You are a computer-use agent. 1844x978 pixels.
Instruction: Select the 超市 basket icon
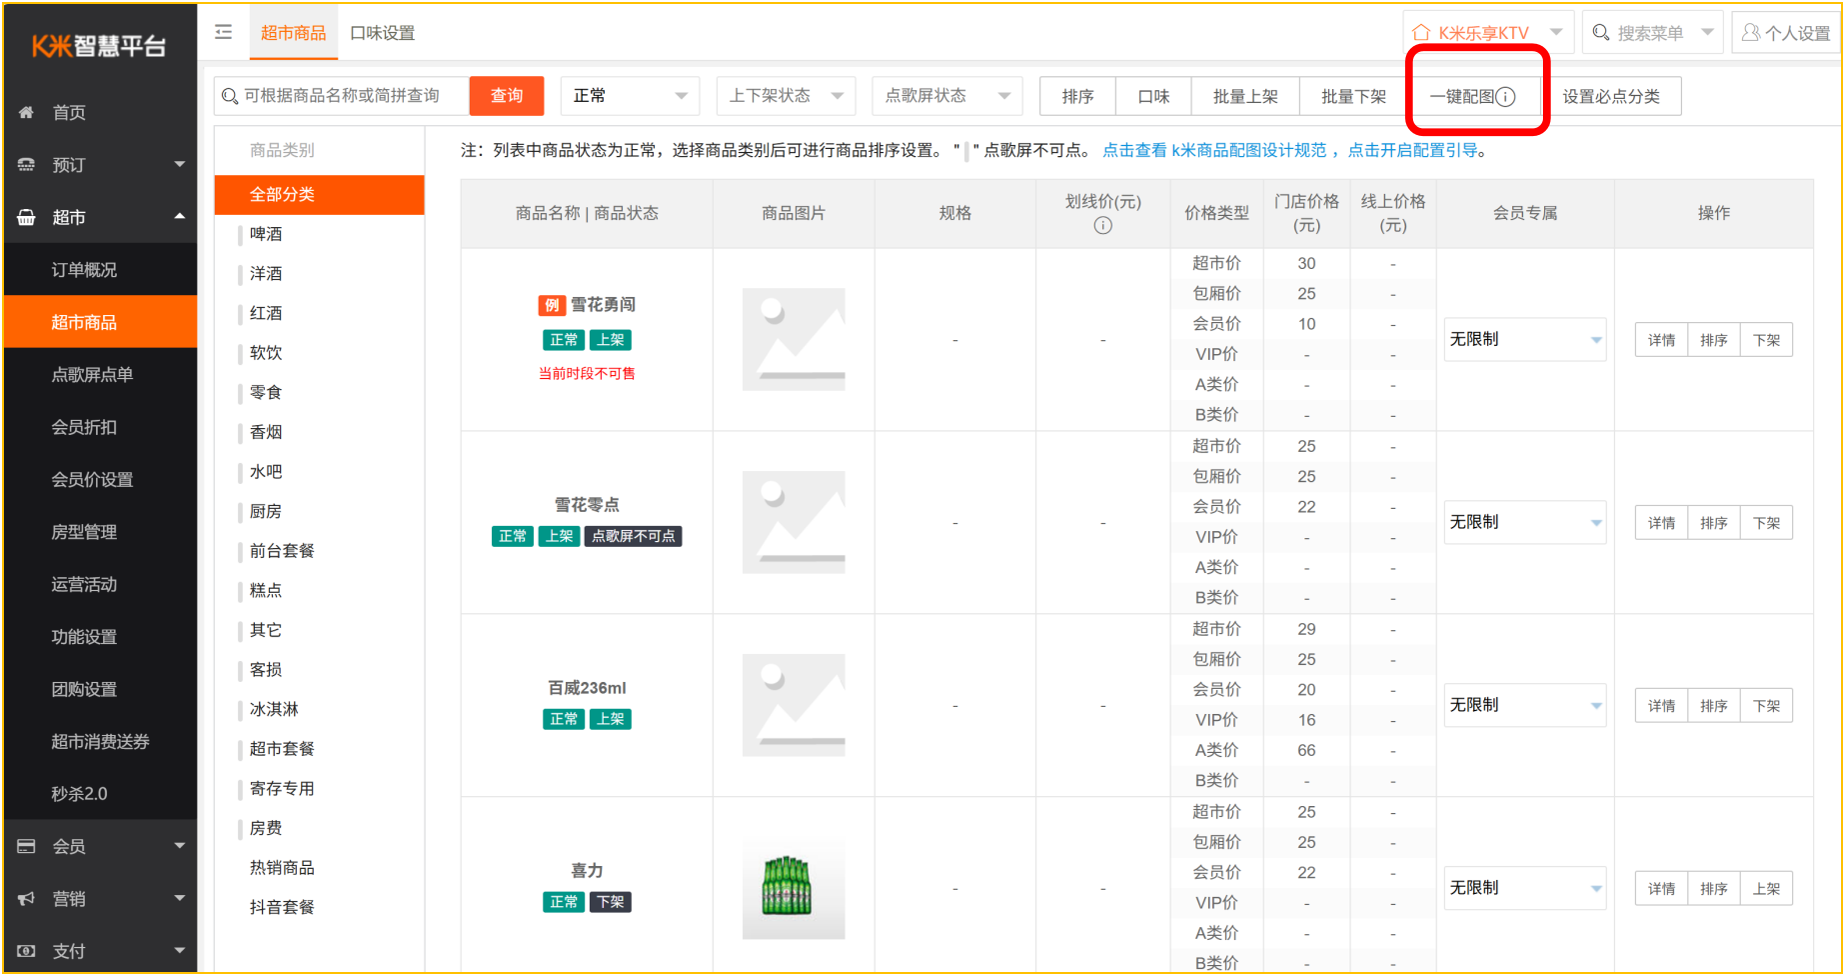tap(26, 216)
